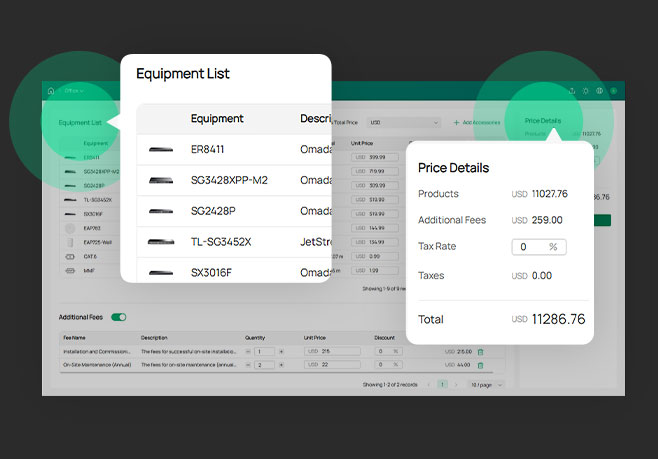658x459 pixels.
Task: Select ER8411 text in Equipment List popup
Action: click(x=207, y=149)
